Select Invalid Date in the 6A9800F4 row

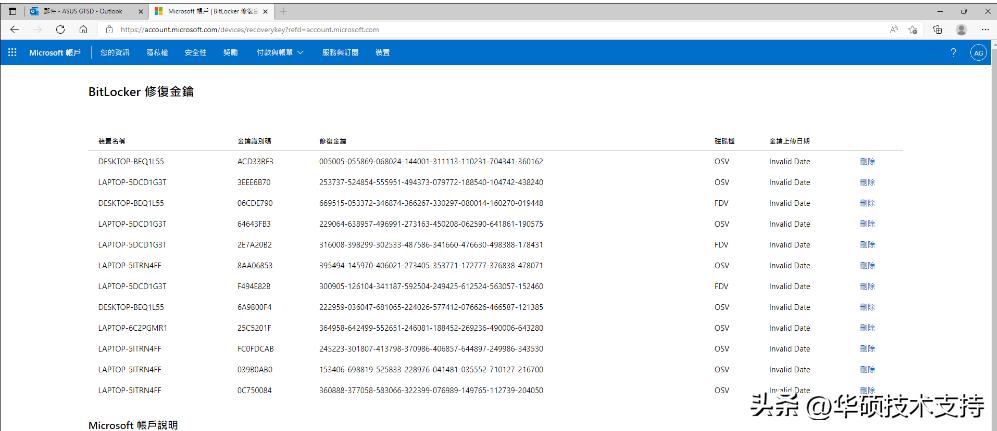[x=790, y=307]
